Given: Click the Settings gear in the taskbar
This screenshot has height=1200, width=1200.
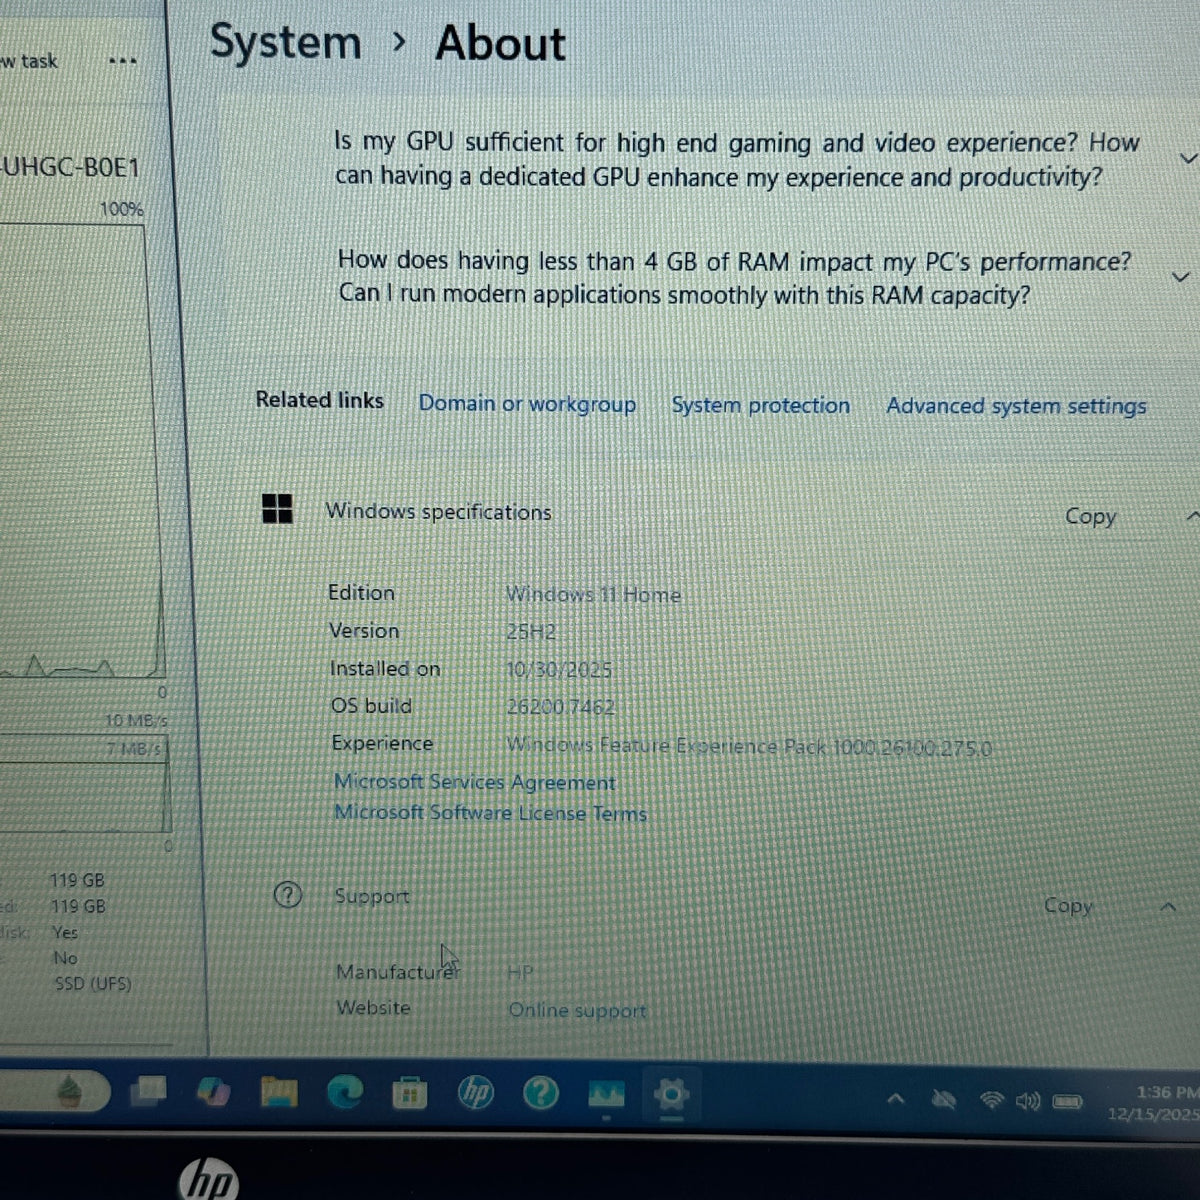Looking at the screenshot, I should (671, 1096).
